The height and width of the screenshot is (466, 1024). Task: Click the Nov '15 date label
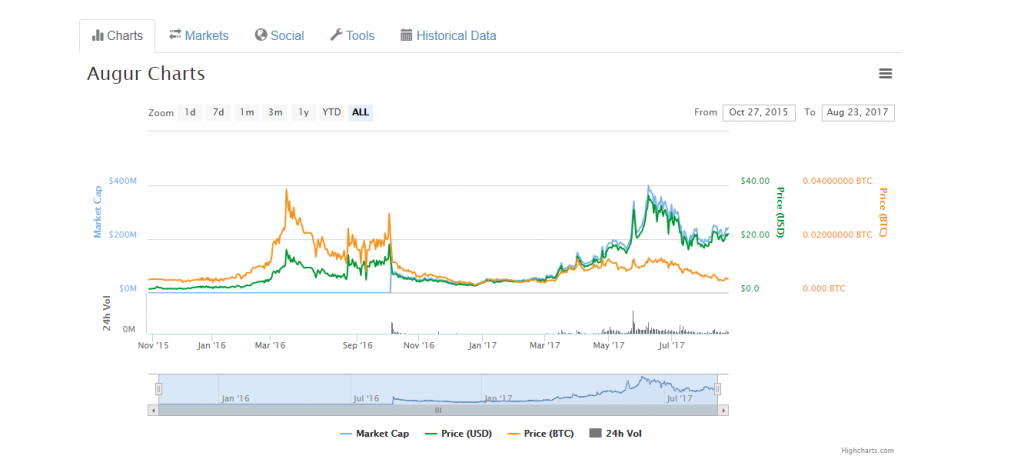pos(152,345)
